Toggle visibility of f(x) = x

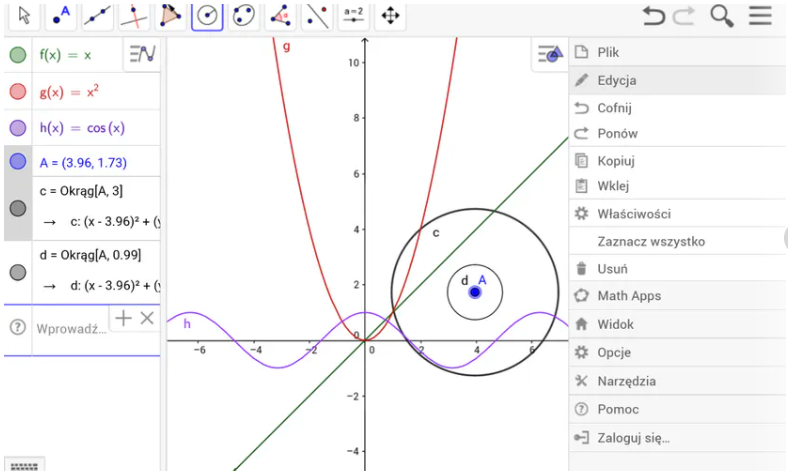coord(18,55)
